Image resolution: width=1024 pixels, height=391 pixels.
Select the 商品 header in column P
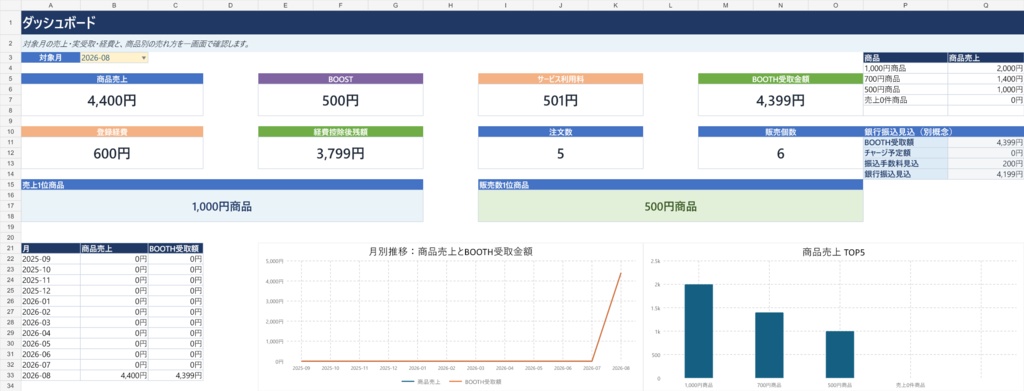pyautogui.click(x=905, y=57)
